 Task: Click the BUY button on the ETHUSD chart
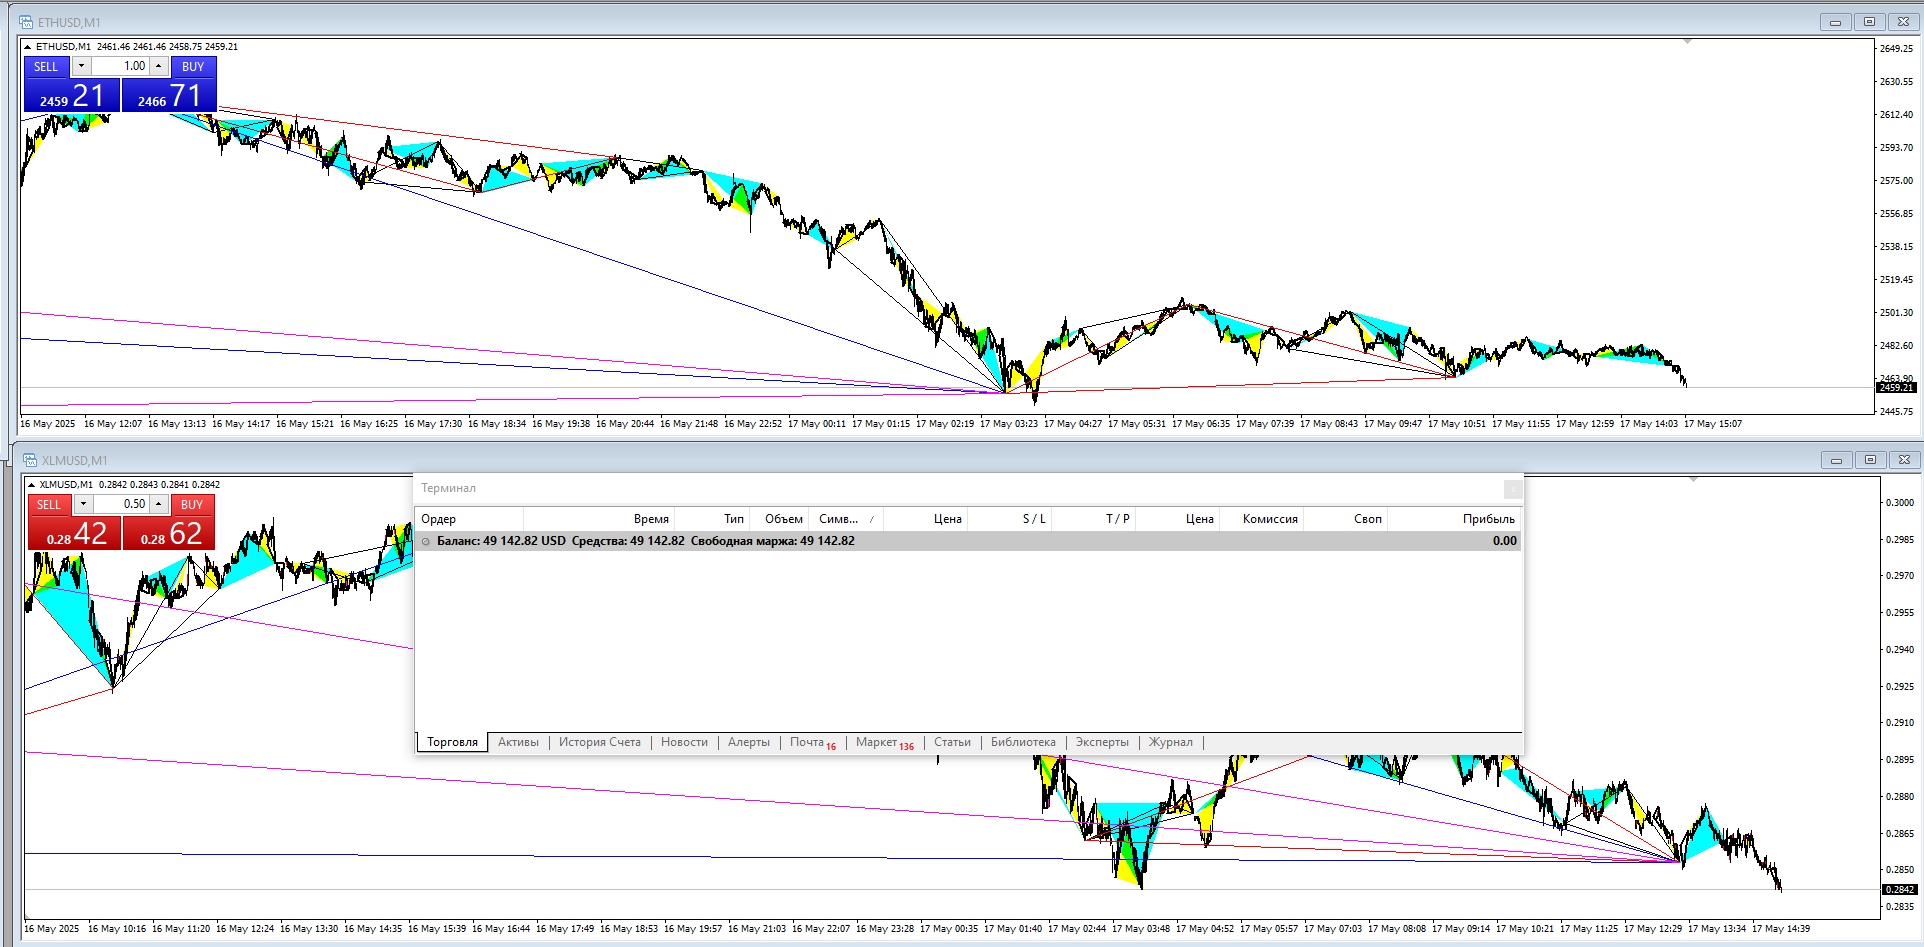click(193, 67)
